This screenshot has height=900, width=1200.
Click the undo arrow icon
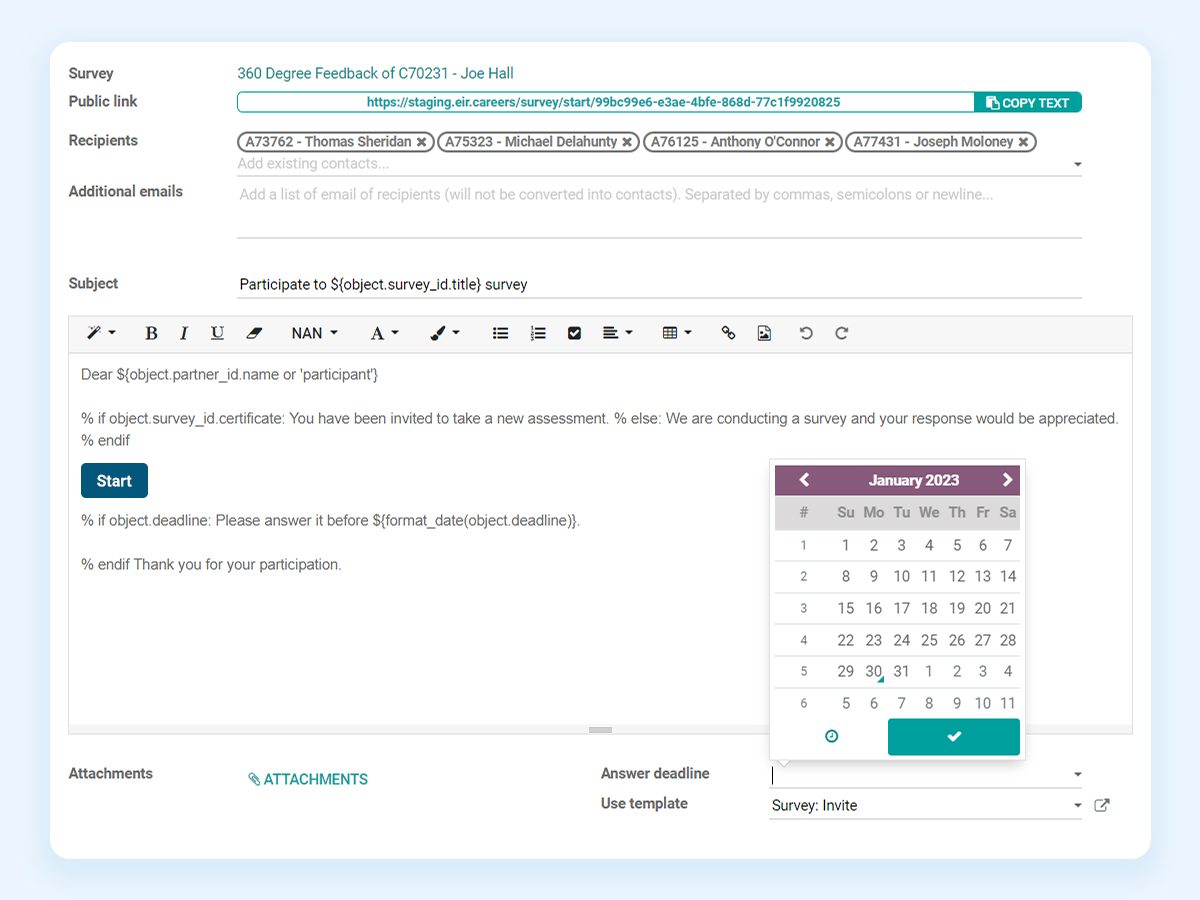(806, 333)
